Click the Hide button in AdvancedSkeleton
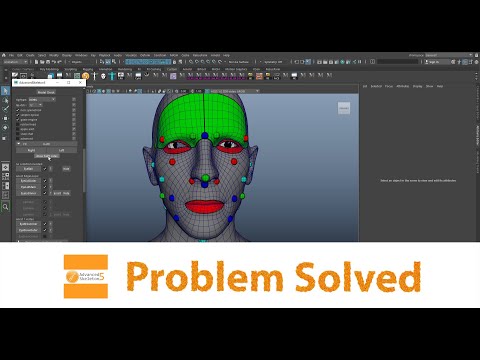Image resolution: width=480 pixels, height=360 pixels. [66, 169]
